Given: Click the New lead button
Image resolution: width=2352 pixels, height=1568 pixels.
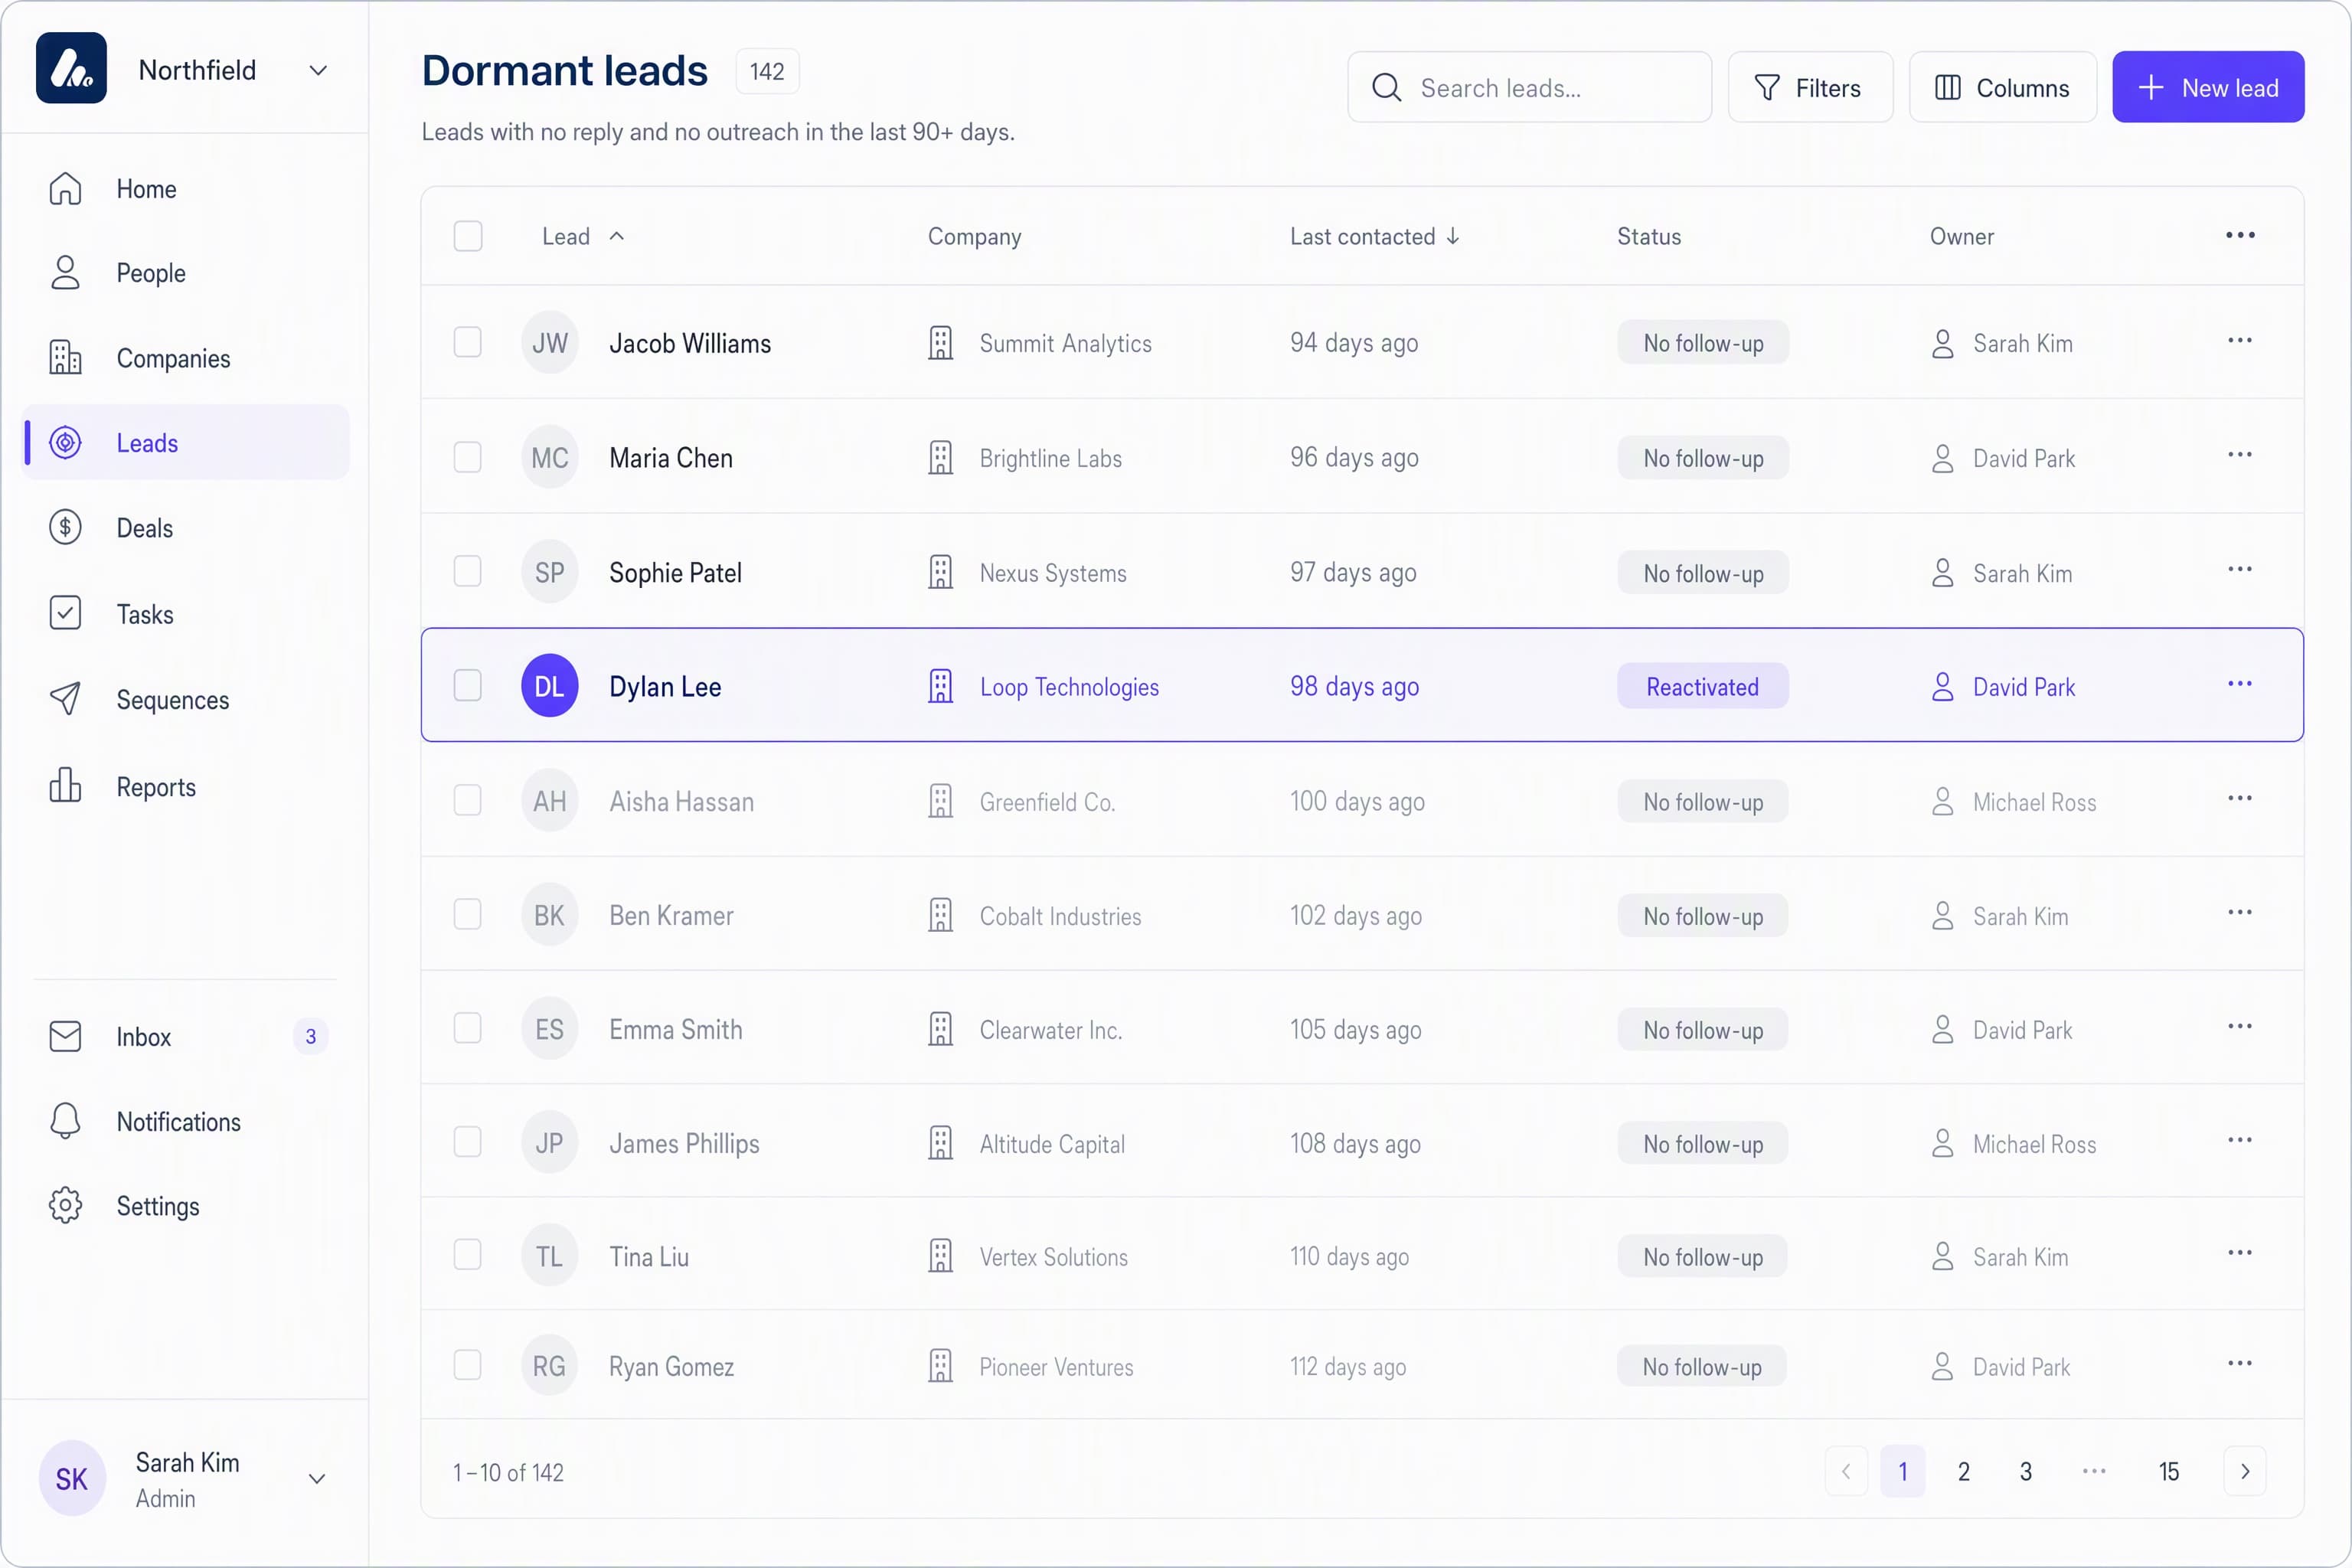Looking at the screenshot, I should tap(2208, 88).
